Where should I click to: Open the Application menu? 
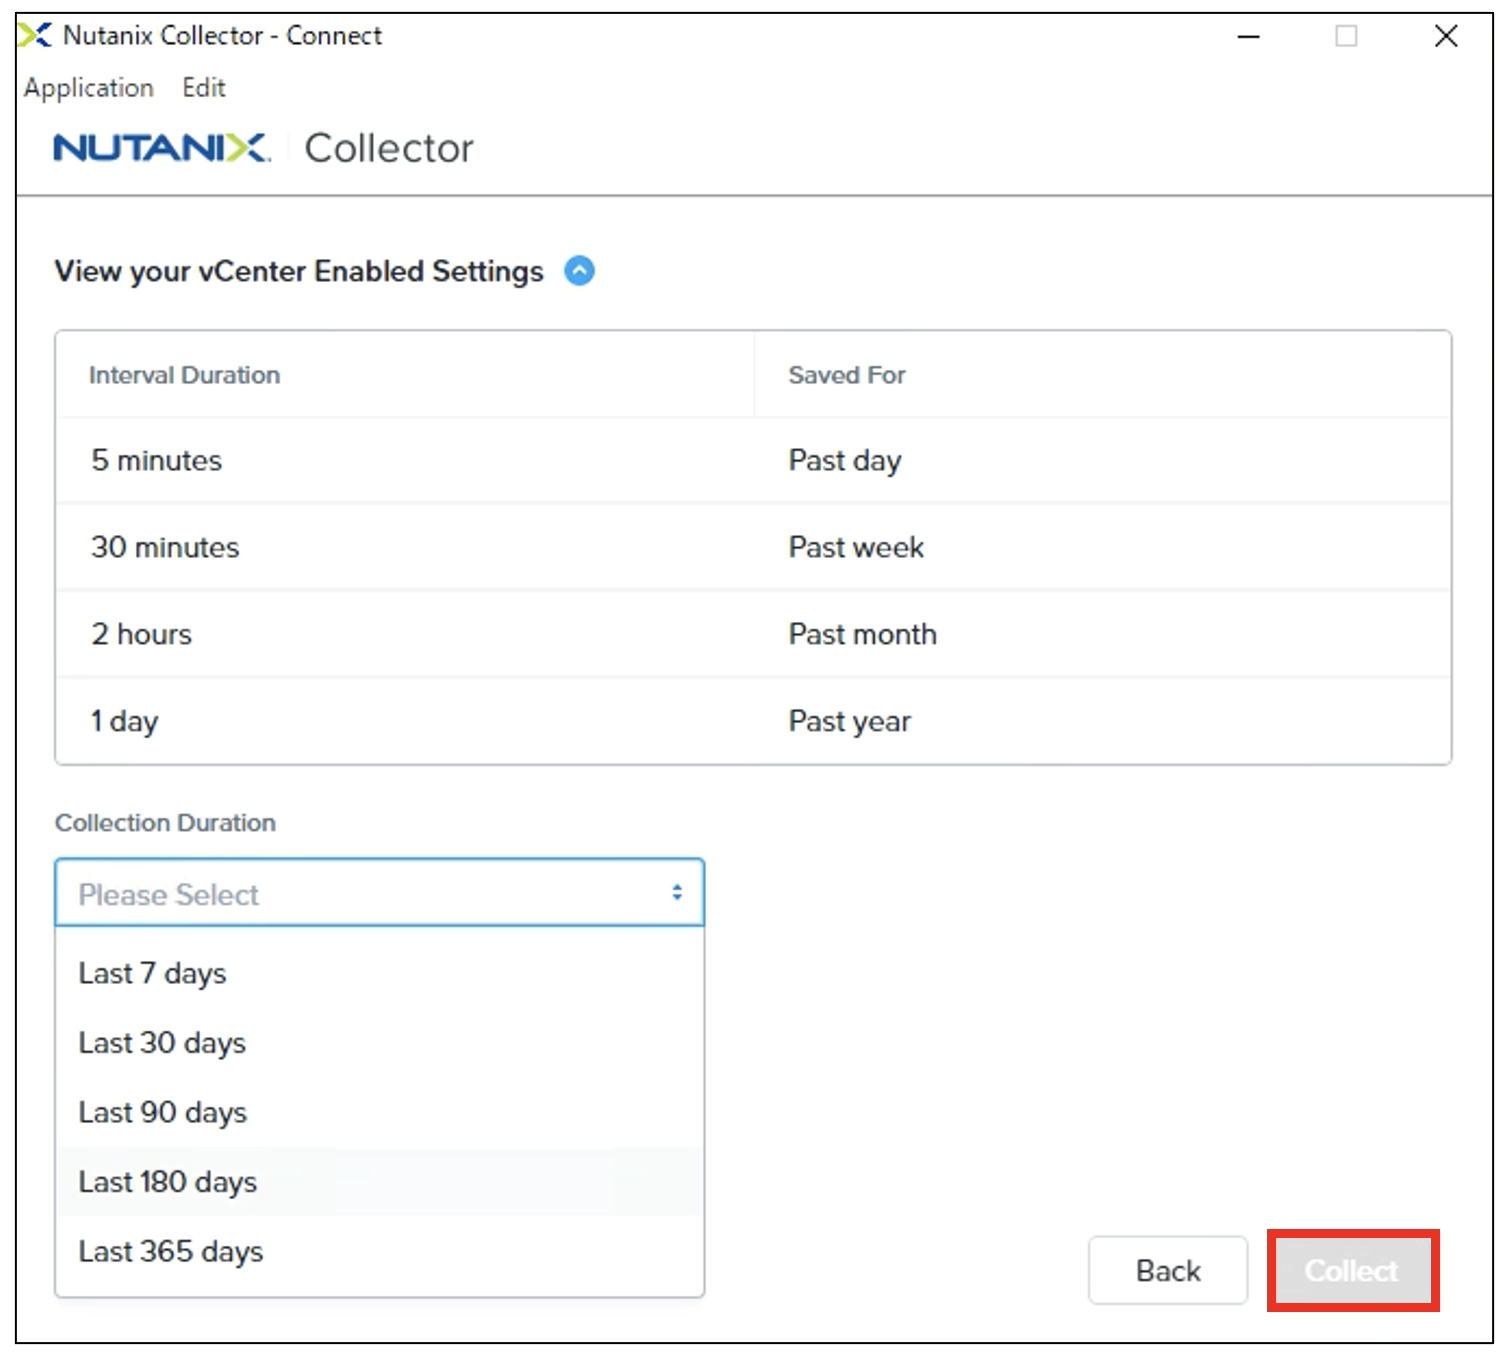click(89, 88)
